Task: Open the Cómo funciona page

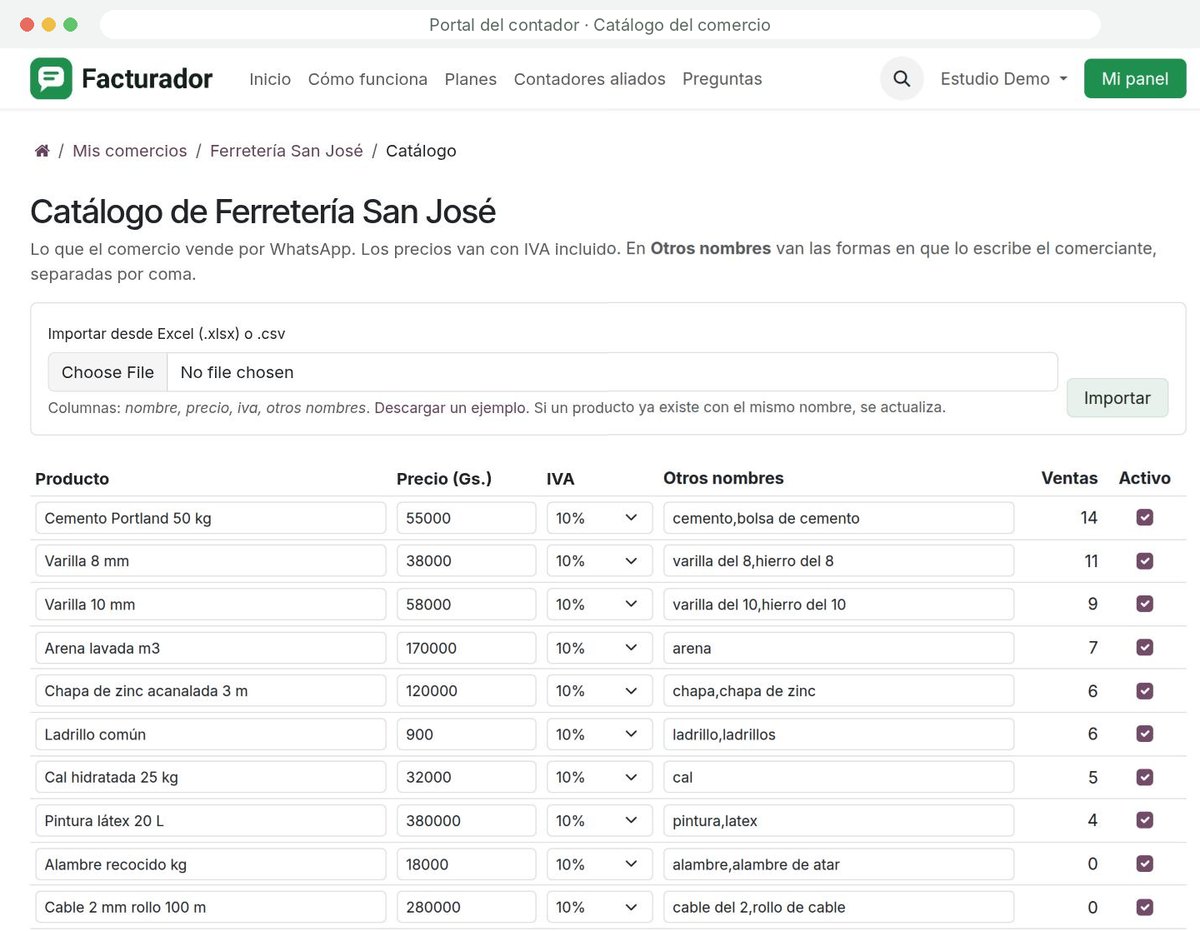Action: [x=368, y=79]
